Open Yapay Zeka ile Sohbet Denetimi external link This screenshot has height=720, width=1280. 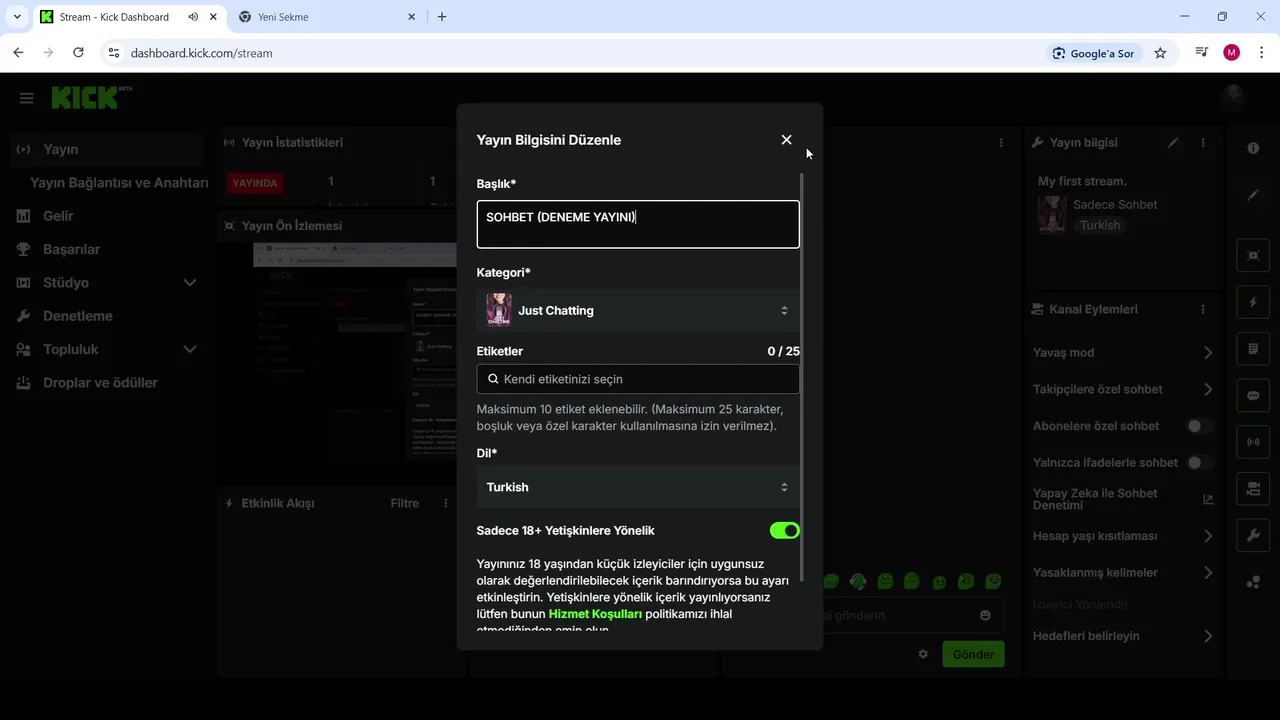coord(1208,499)
